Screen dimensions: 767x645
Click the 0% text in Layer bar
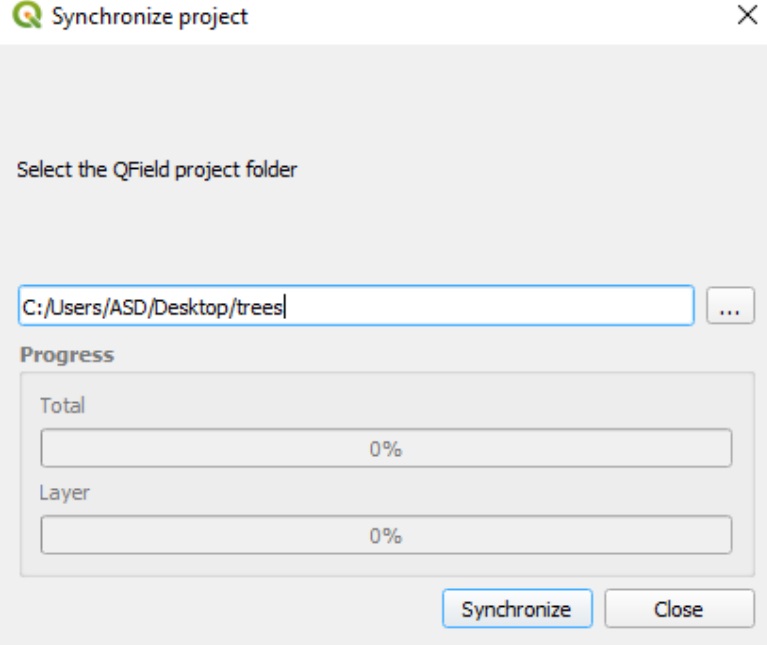pyautogui.click(x=385, y=536)
